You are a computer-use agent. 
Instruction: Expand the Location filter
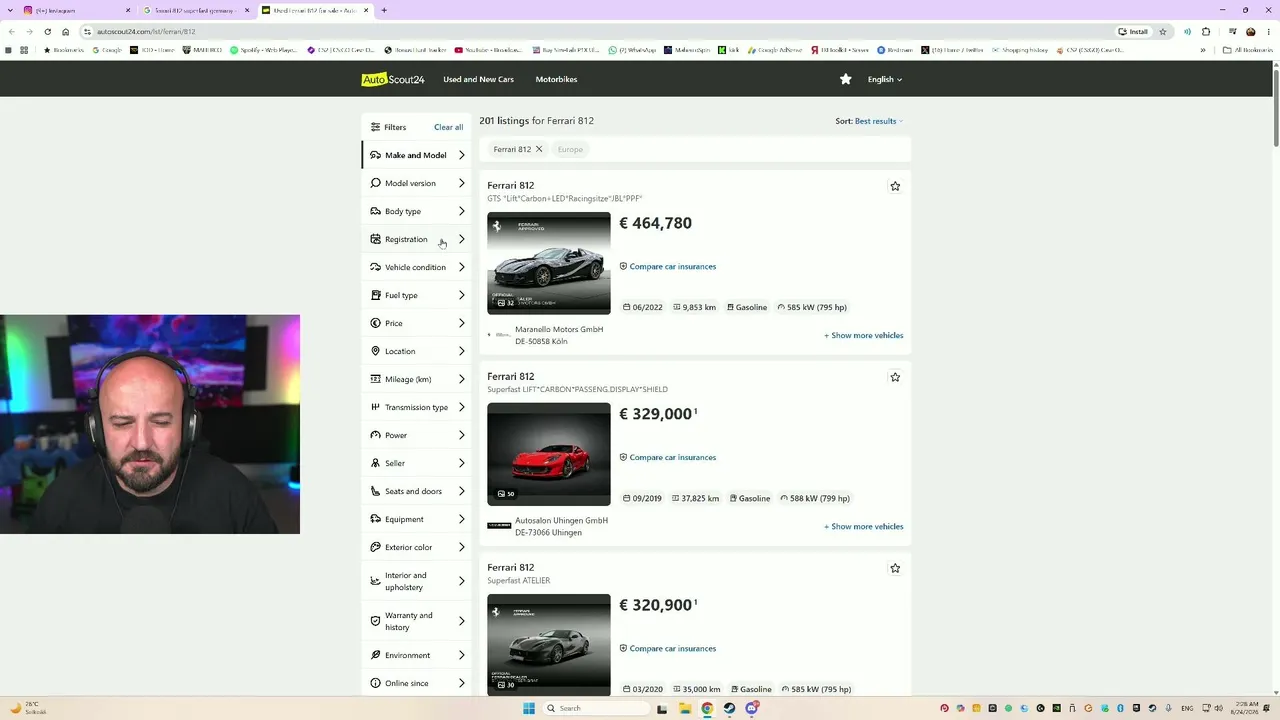(417, 351)
